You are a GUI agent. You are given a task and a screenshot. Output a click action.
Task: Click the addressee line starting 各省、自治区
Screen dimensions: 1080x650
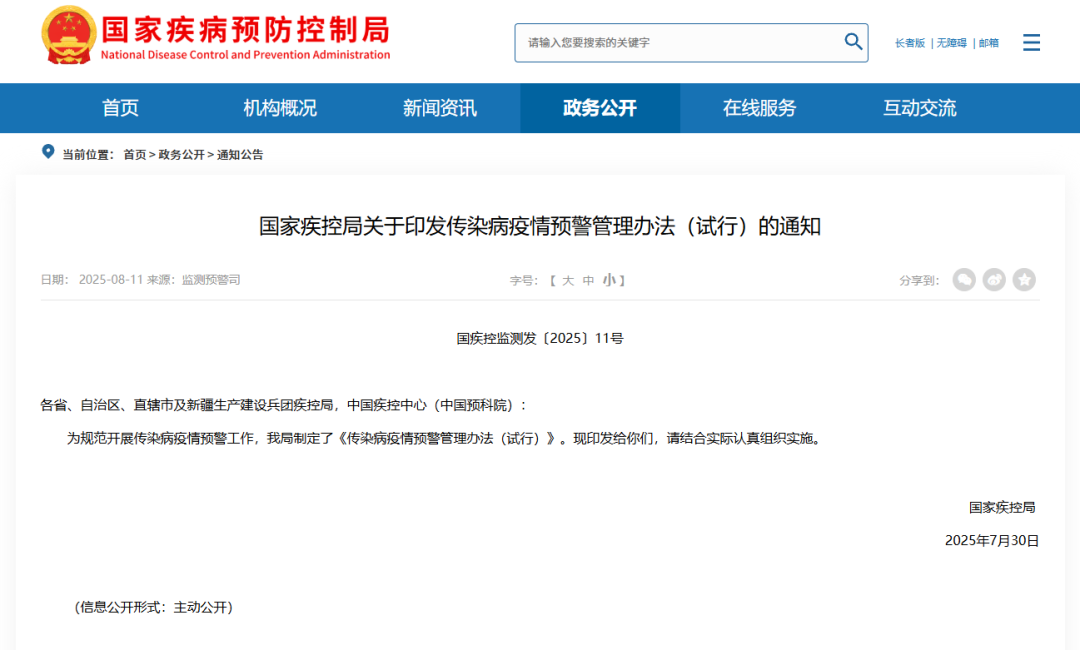tap(284, 405)
